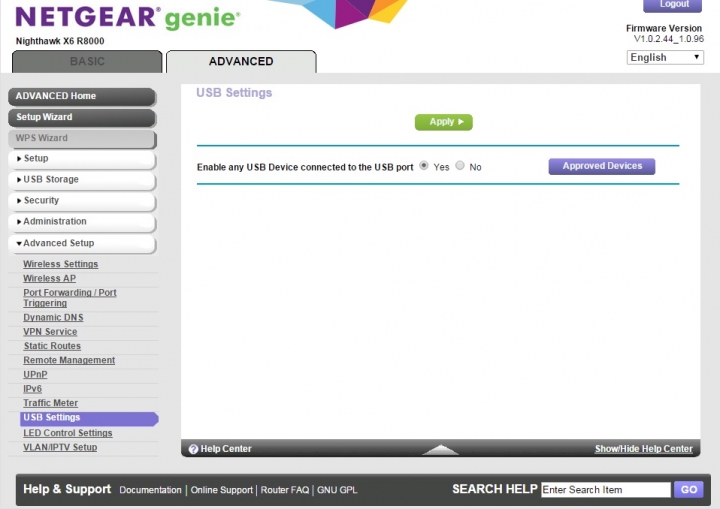
Task: Click the USB Settings page heading
Action: click(x=234, y=93)
